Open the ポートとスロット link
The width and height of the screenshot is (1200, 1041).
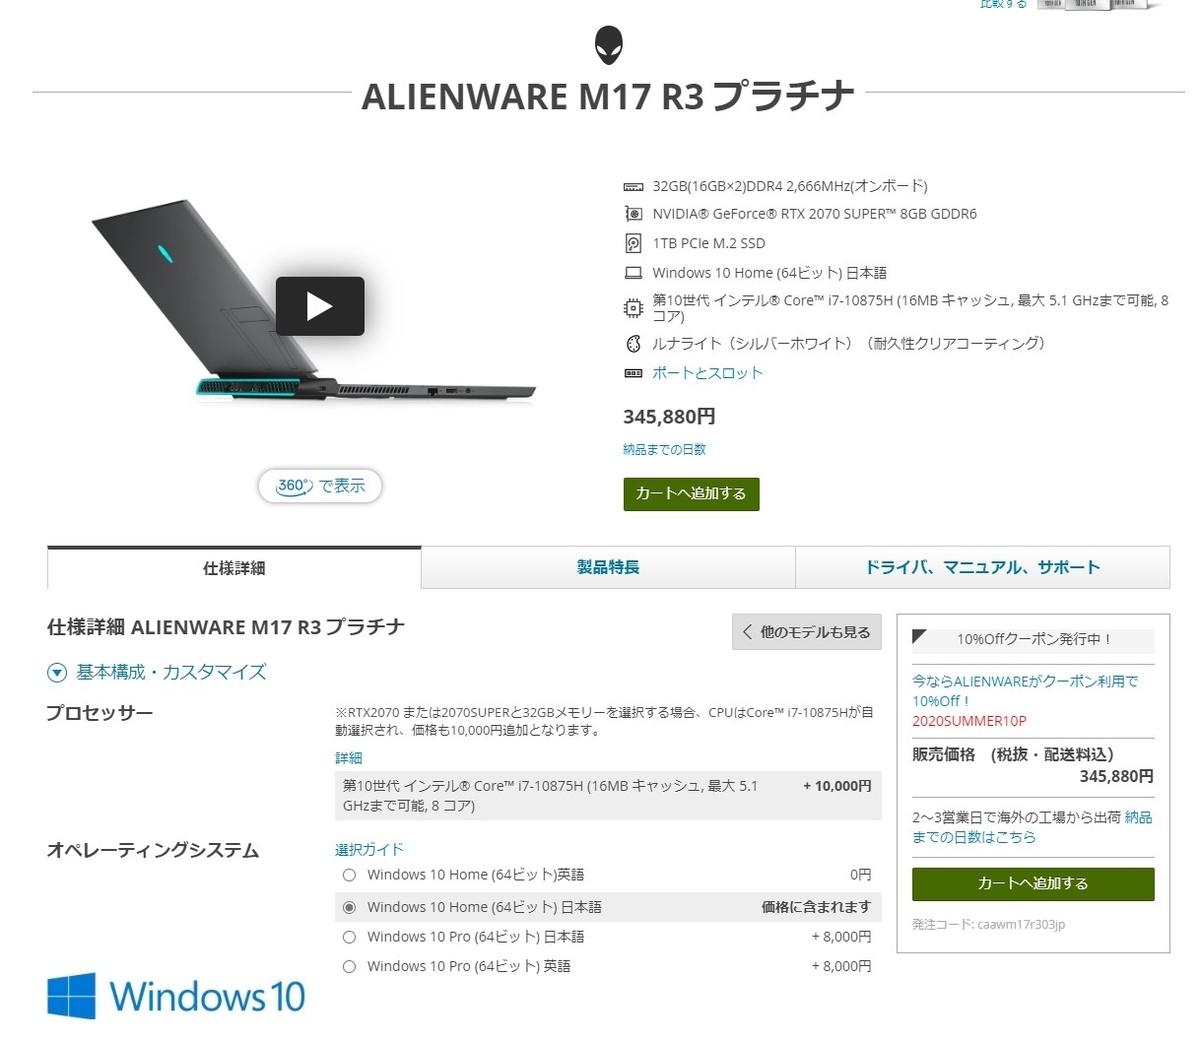coord(707,373)
